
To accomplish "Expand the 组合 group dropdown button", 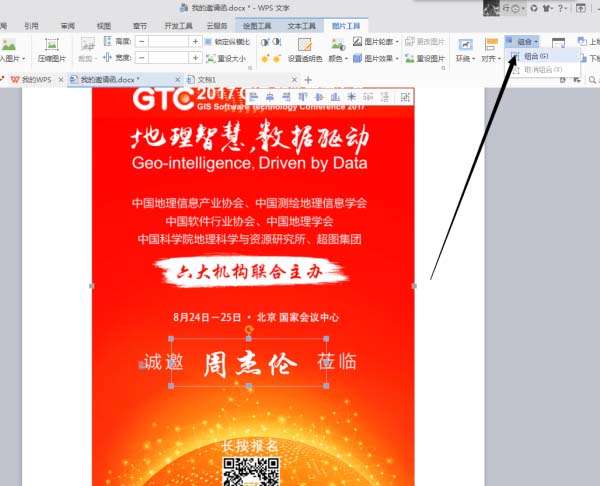I will coord(522,41).
